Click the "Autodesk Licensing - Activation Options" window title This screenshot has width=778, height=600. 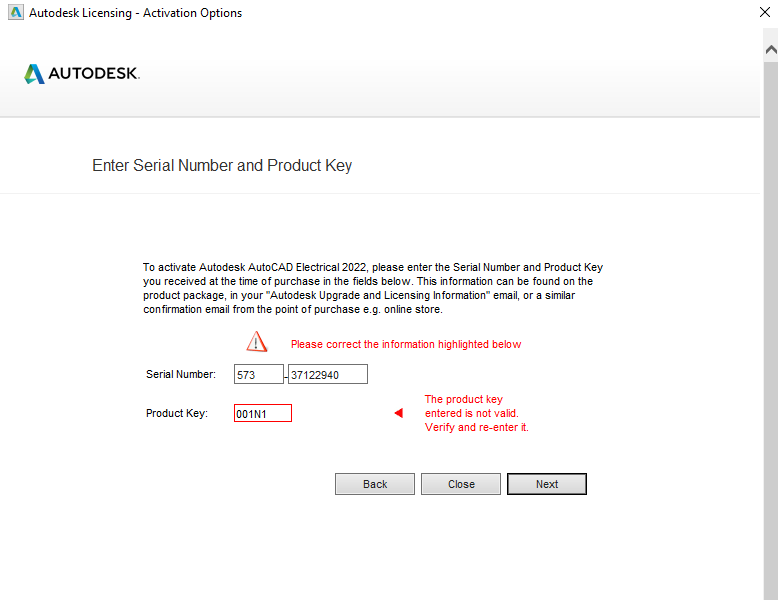[135, 13]
